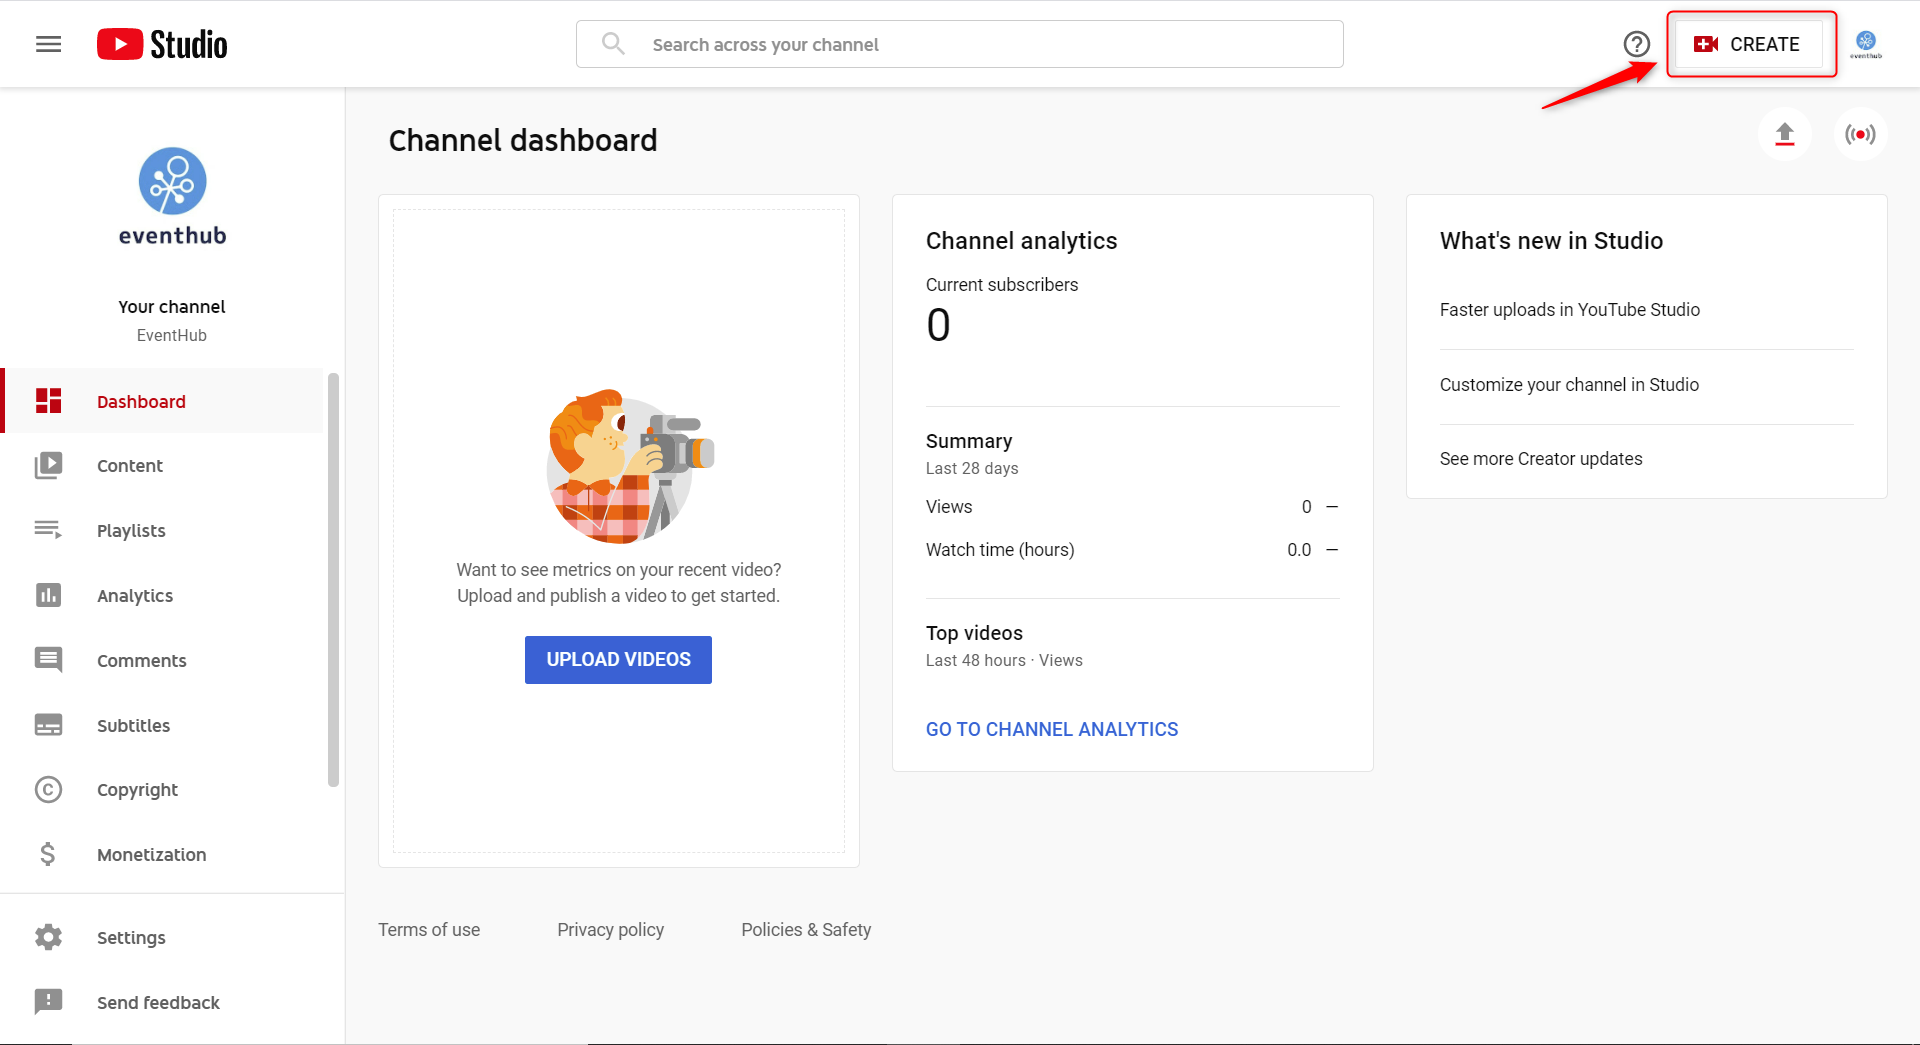The height and width of the screenshot is (1045, 1920).
Task: Open Settings from the sidebar label
Action: tap(131, 937)
